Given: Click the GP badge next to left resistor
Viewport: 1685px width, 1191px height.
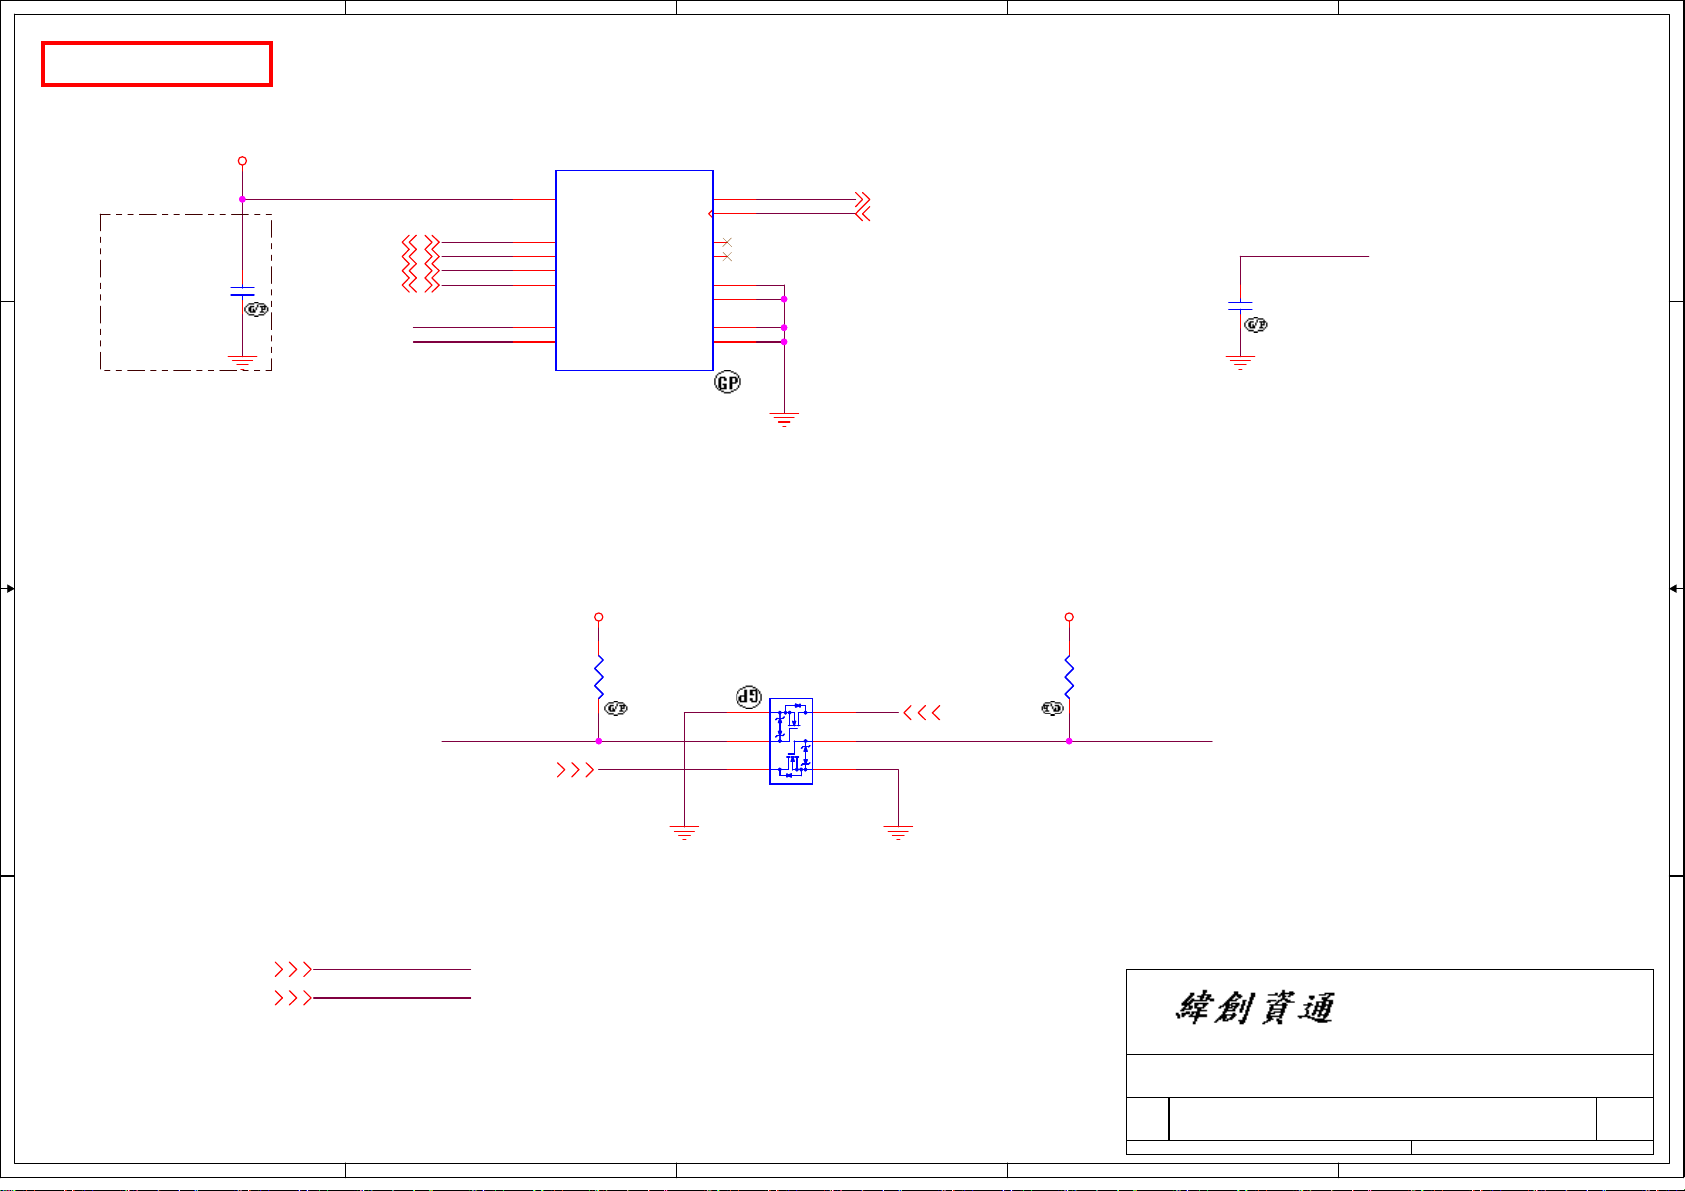Looking at the screenshot, I should click(x=616, y=708).
